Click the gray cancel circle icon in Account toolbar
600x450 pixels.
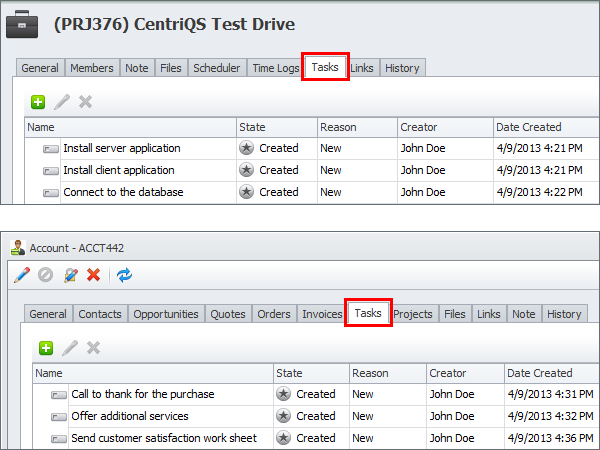click(x=46, y=275)
